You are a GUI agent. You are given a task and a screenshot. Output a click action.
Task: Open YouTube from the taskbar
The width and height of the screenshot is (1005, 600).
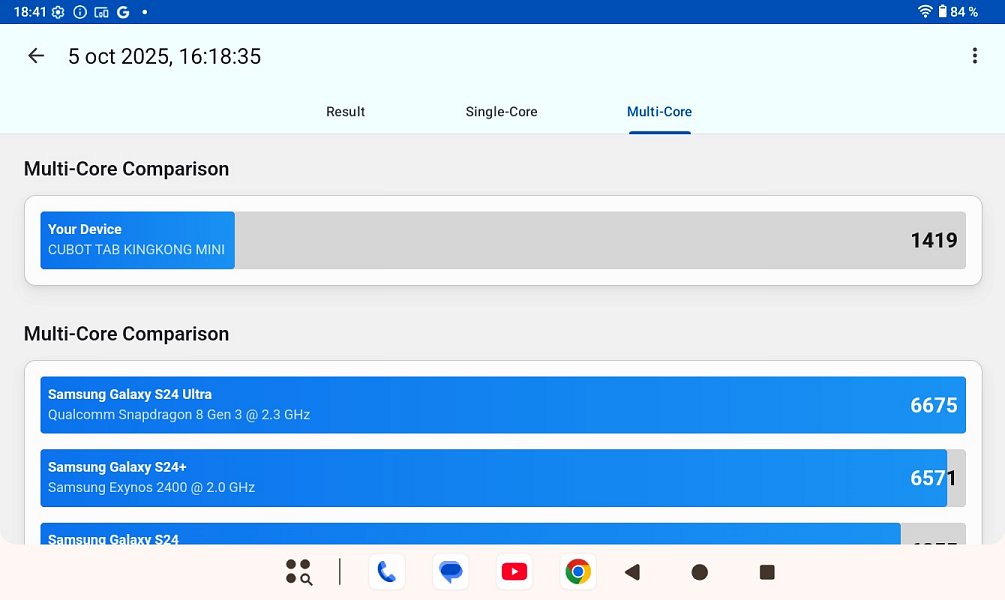click(x=514, y=572)
